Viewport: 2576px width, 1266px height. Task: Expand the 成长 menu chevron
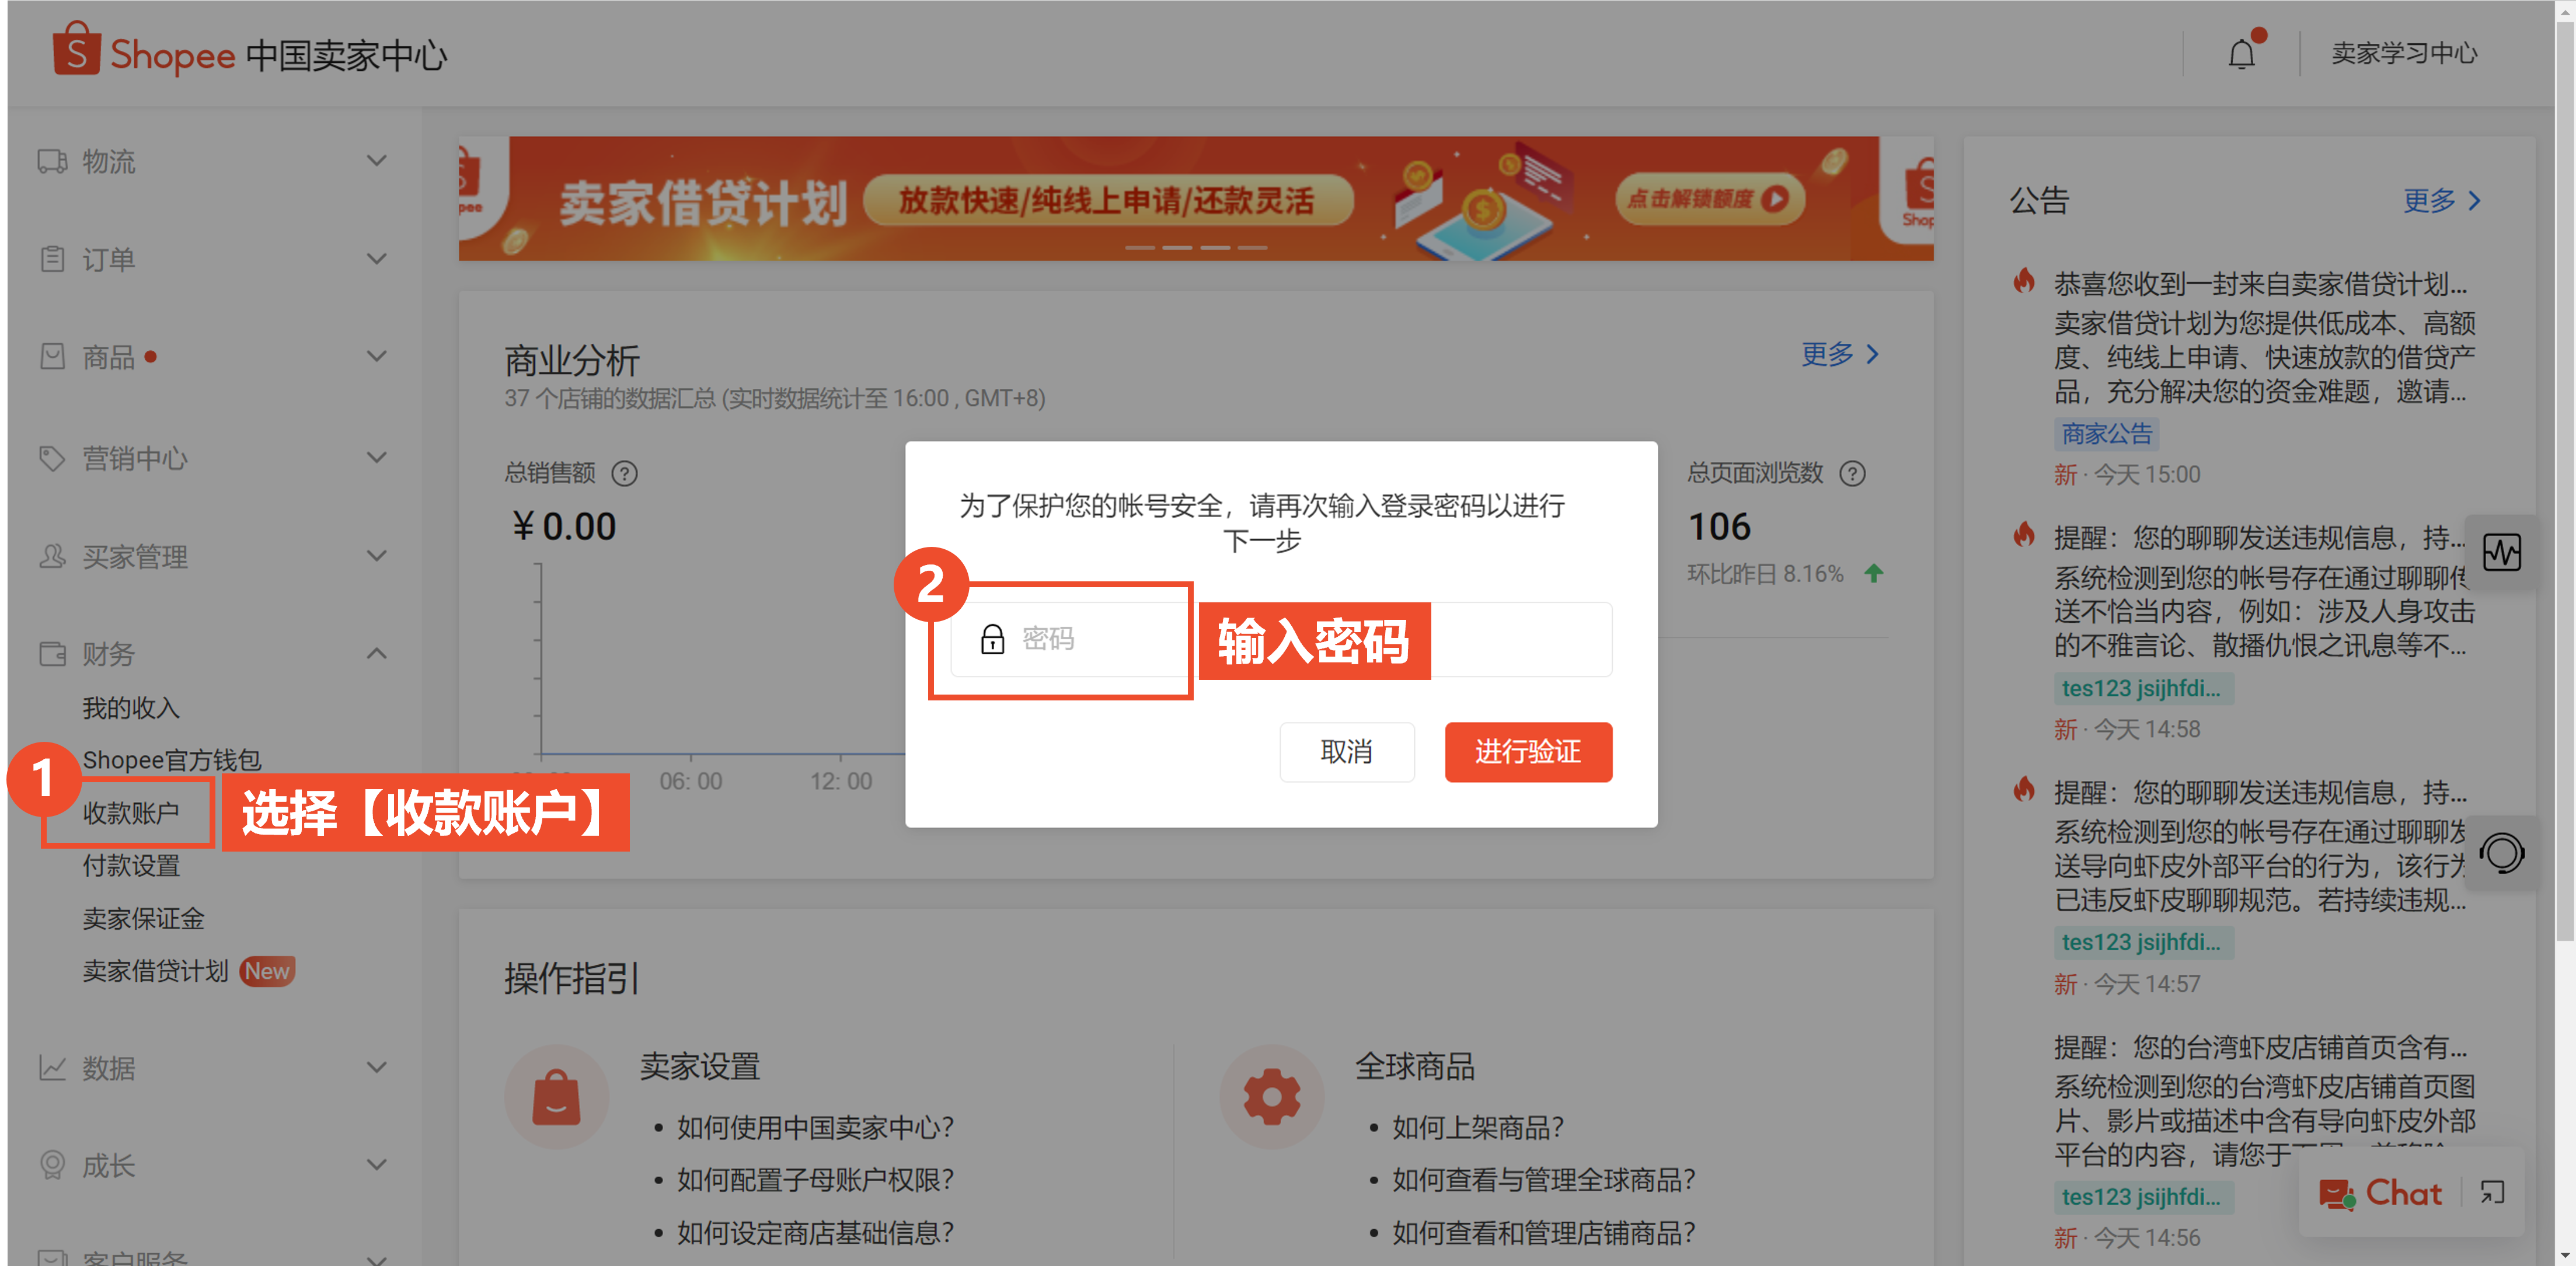(376, 1164)
